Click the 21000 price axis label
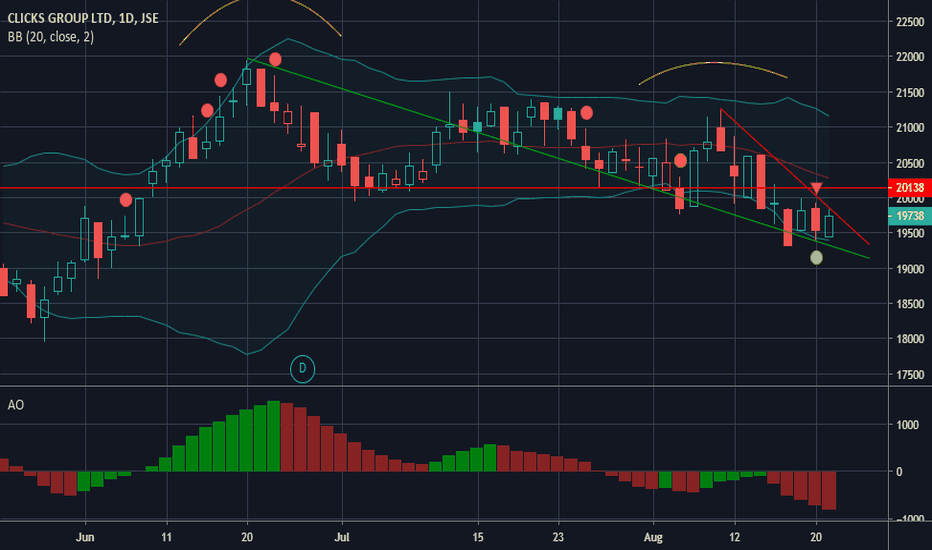This screenshot has width=932, height=550. (910, 128)
